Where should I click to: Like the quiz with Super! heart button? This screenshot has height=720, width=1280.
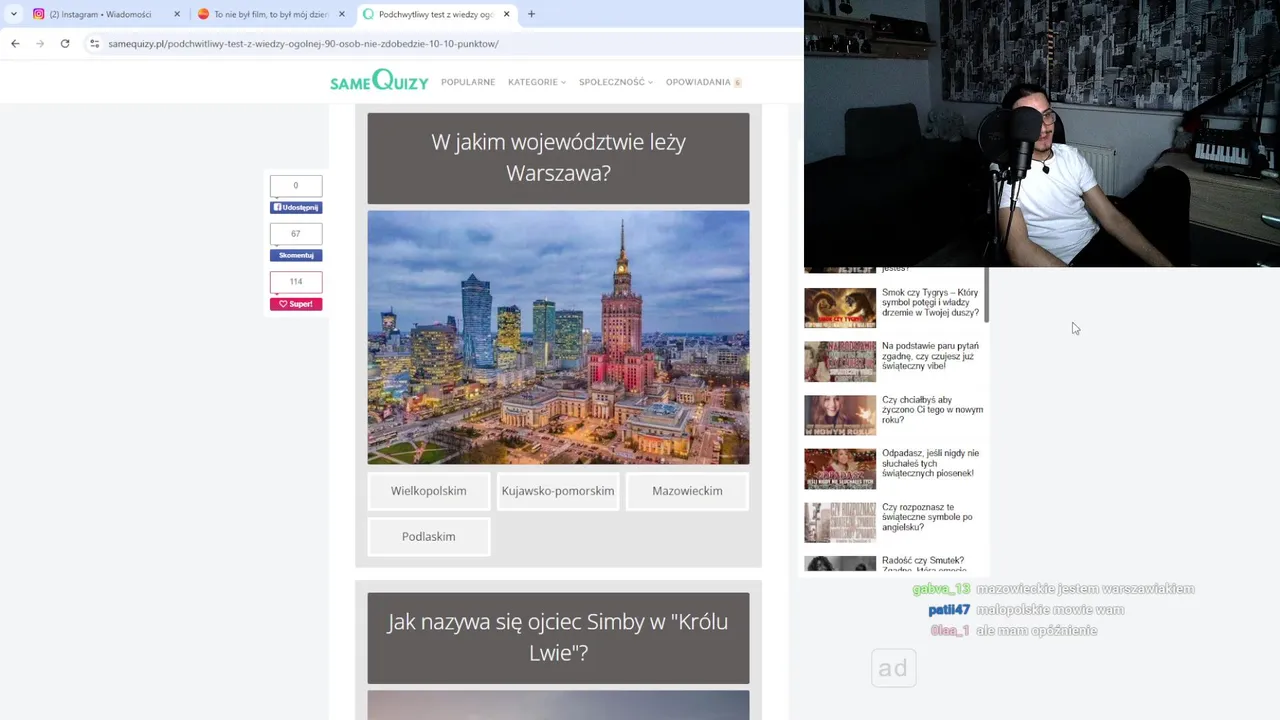296,304
